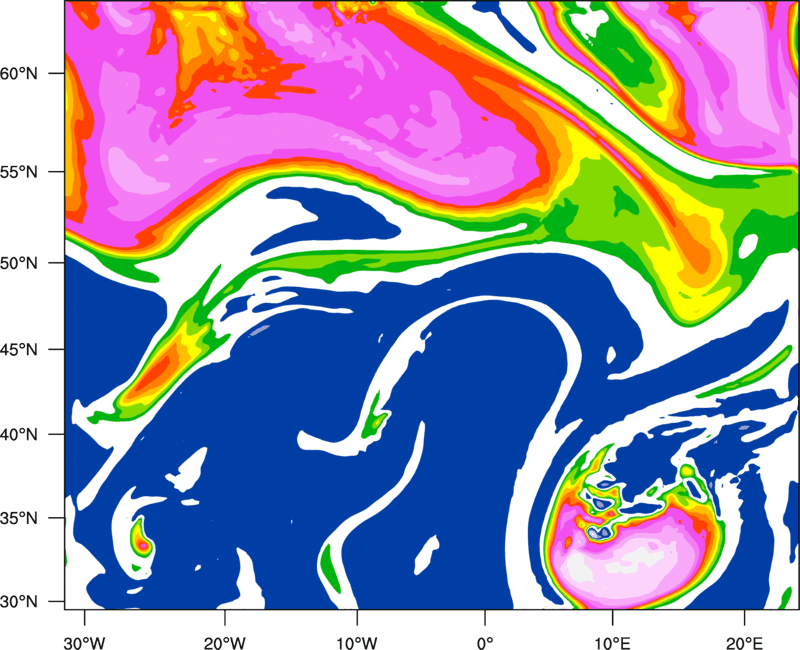Click the 60°N latitude label
800x650 pixels.
coord(19,73)
